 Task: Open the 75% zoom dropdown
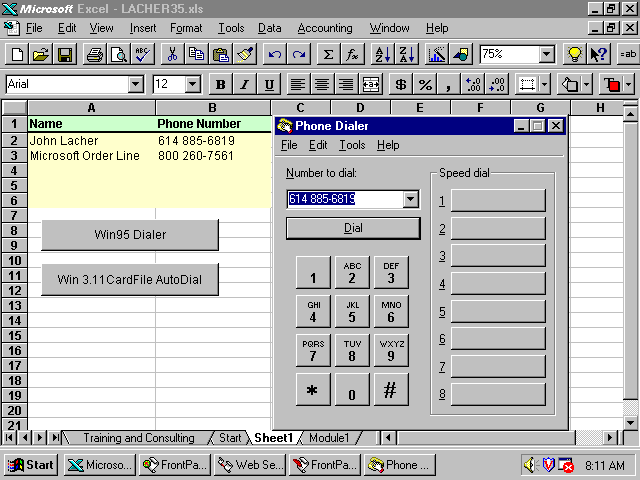coord(546,54)
